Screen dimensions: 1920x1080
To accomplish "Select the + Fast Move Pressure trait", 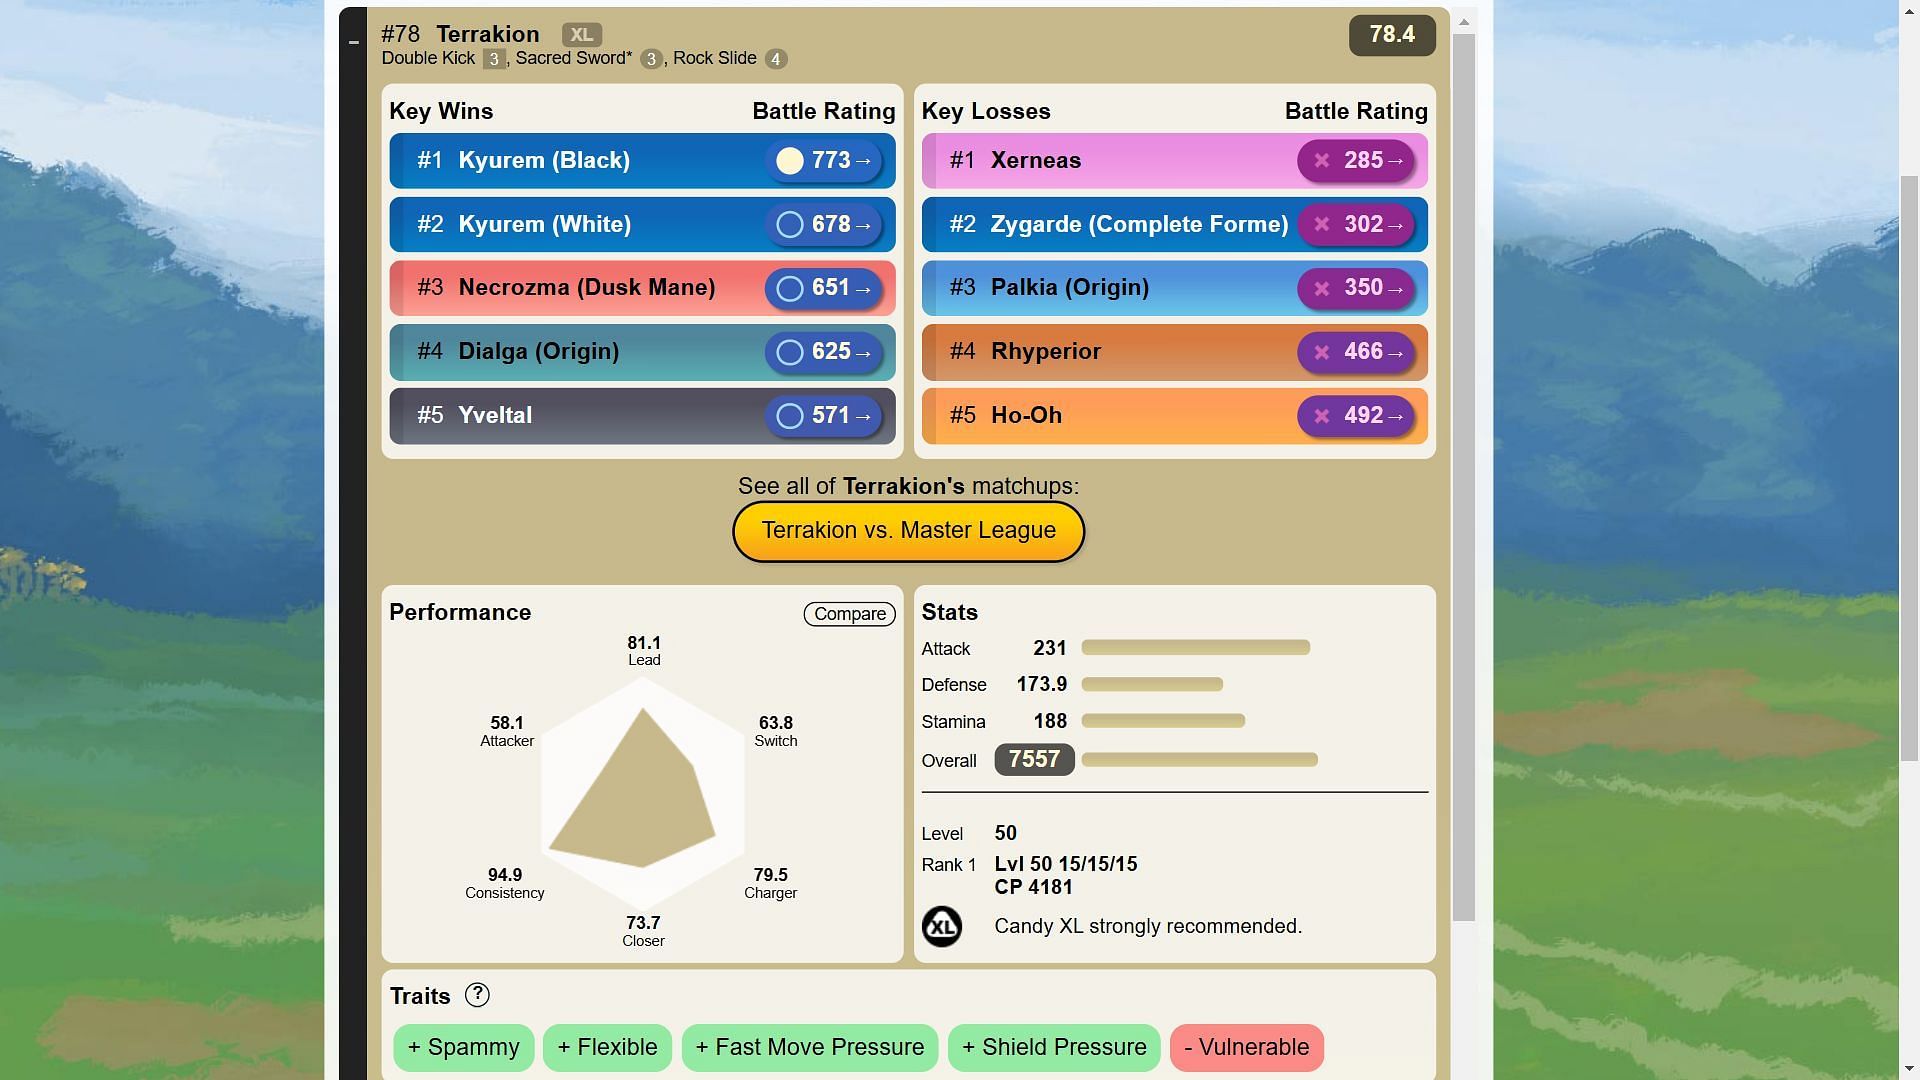I will pyautogui.click(x=809, y=1047).
